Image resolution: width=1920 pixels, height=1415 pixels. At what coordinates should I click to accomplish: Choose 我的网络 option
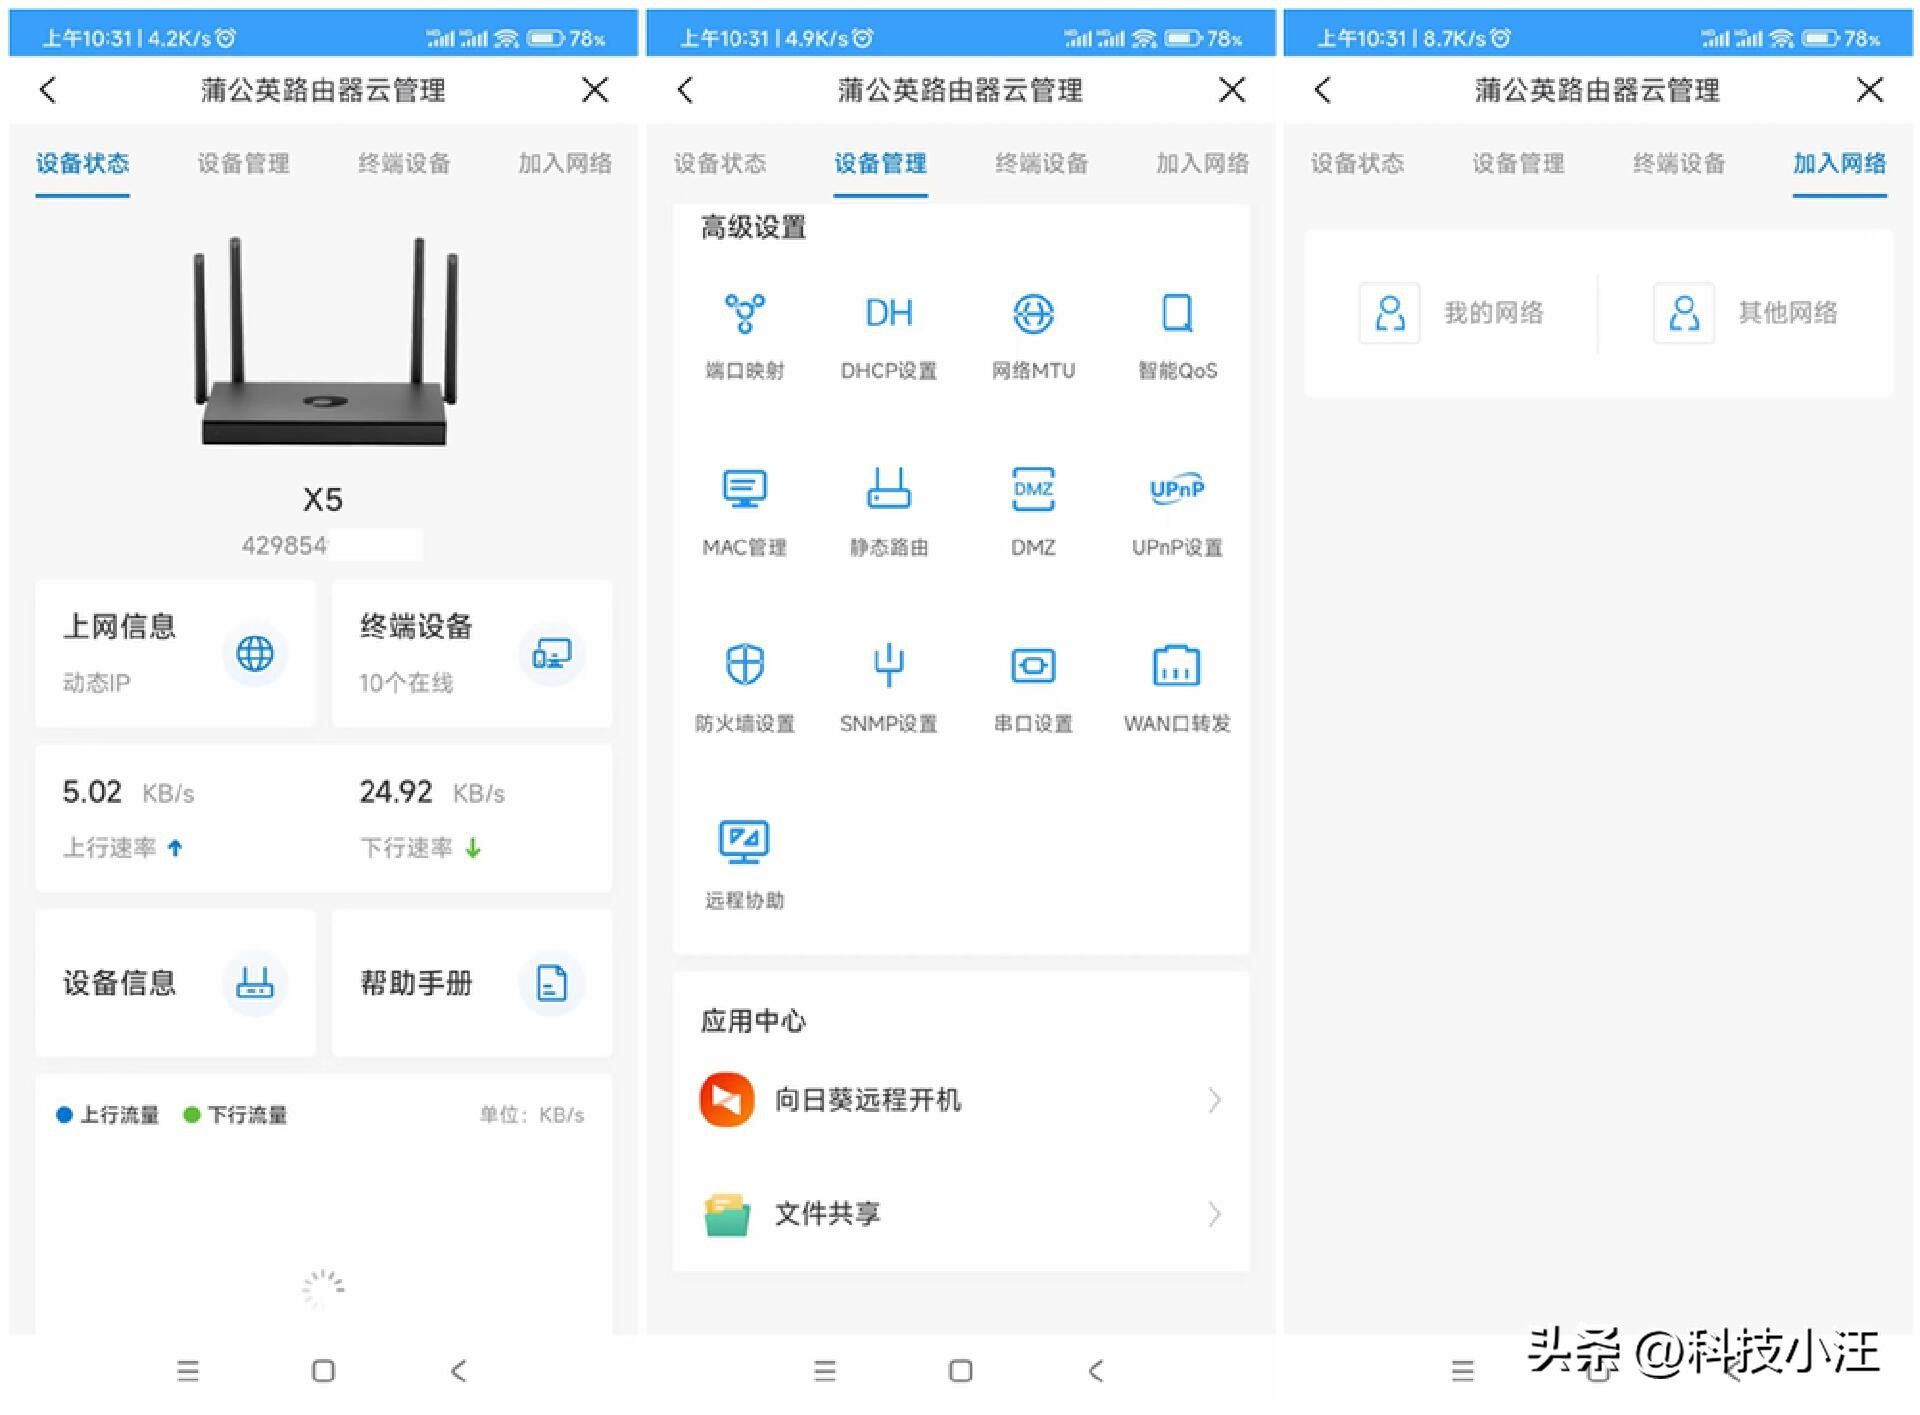tap(1452, 313)
